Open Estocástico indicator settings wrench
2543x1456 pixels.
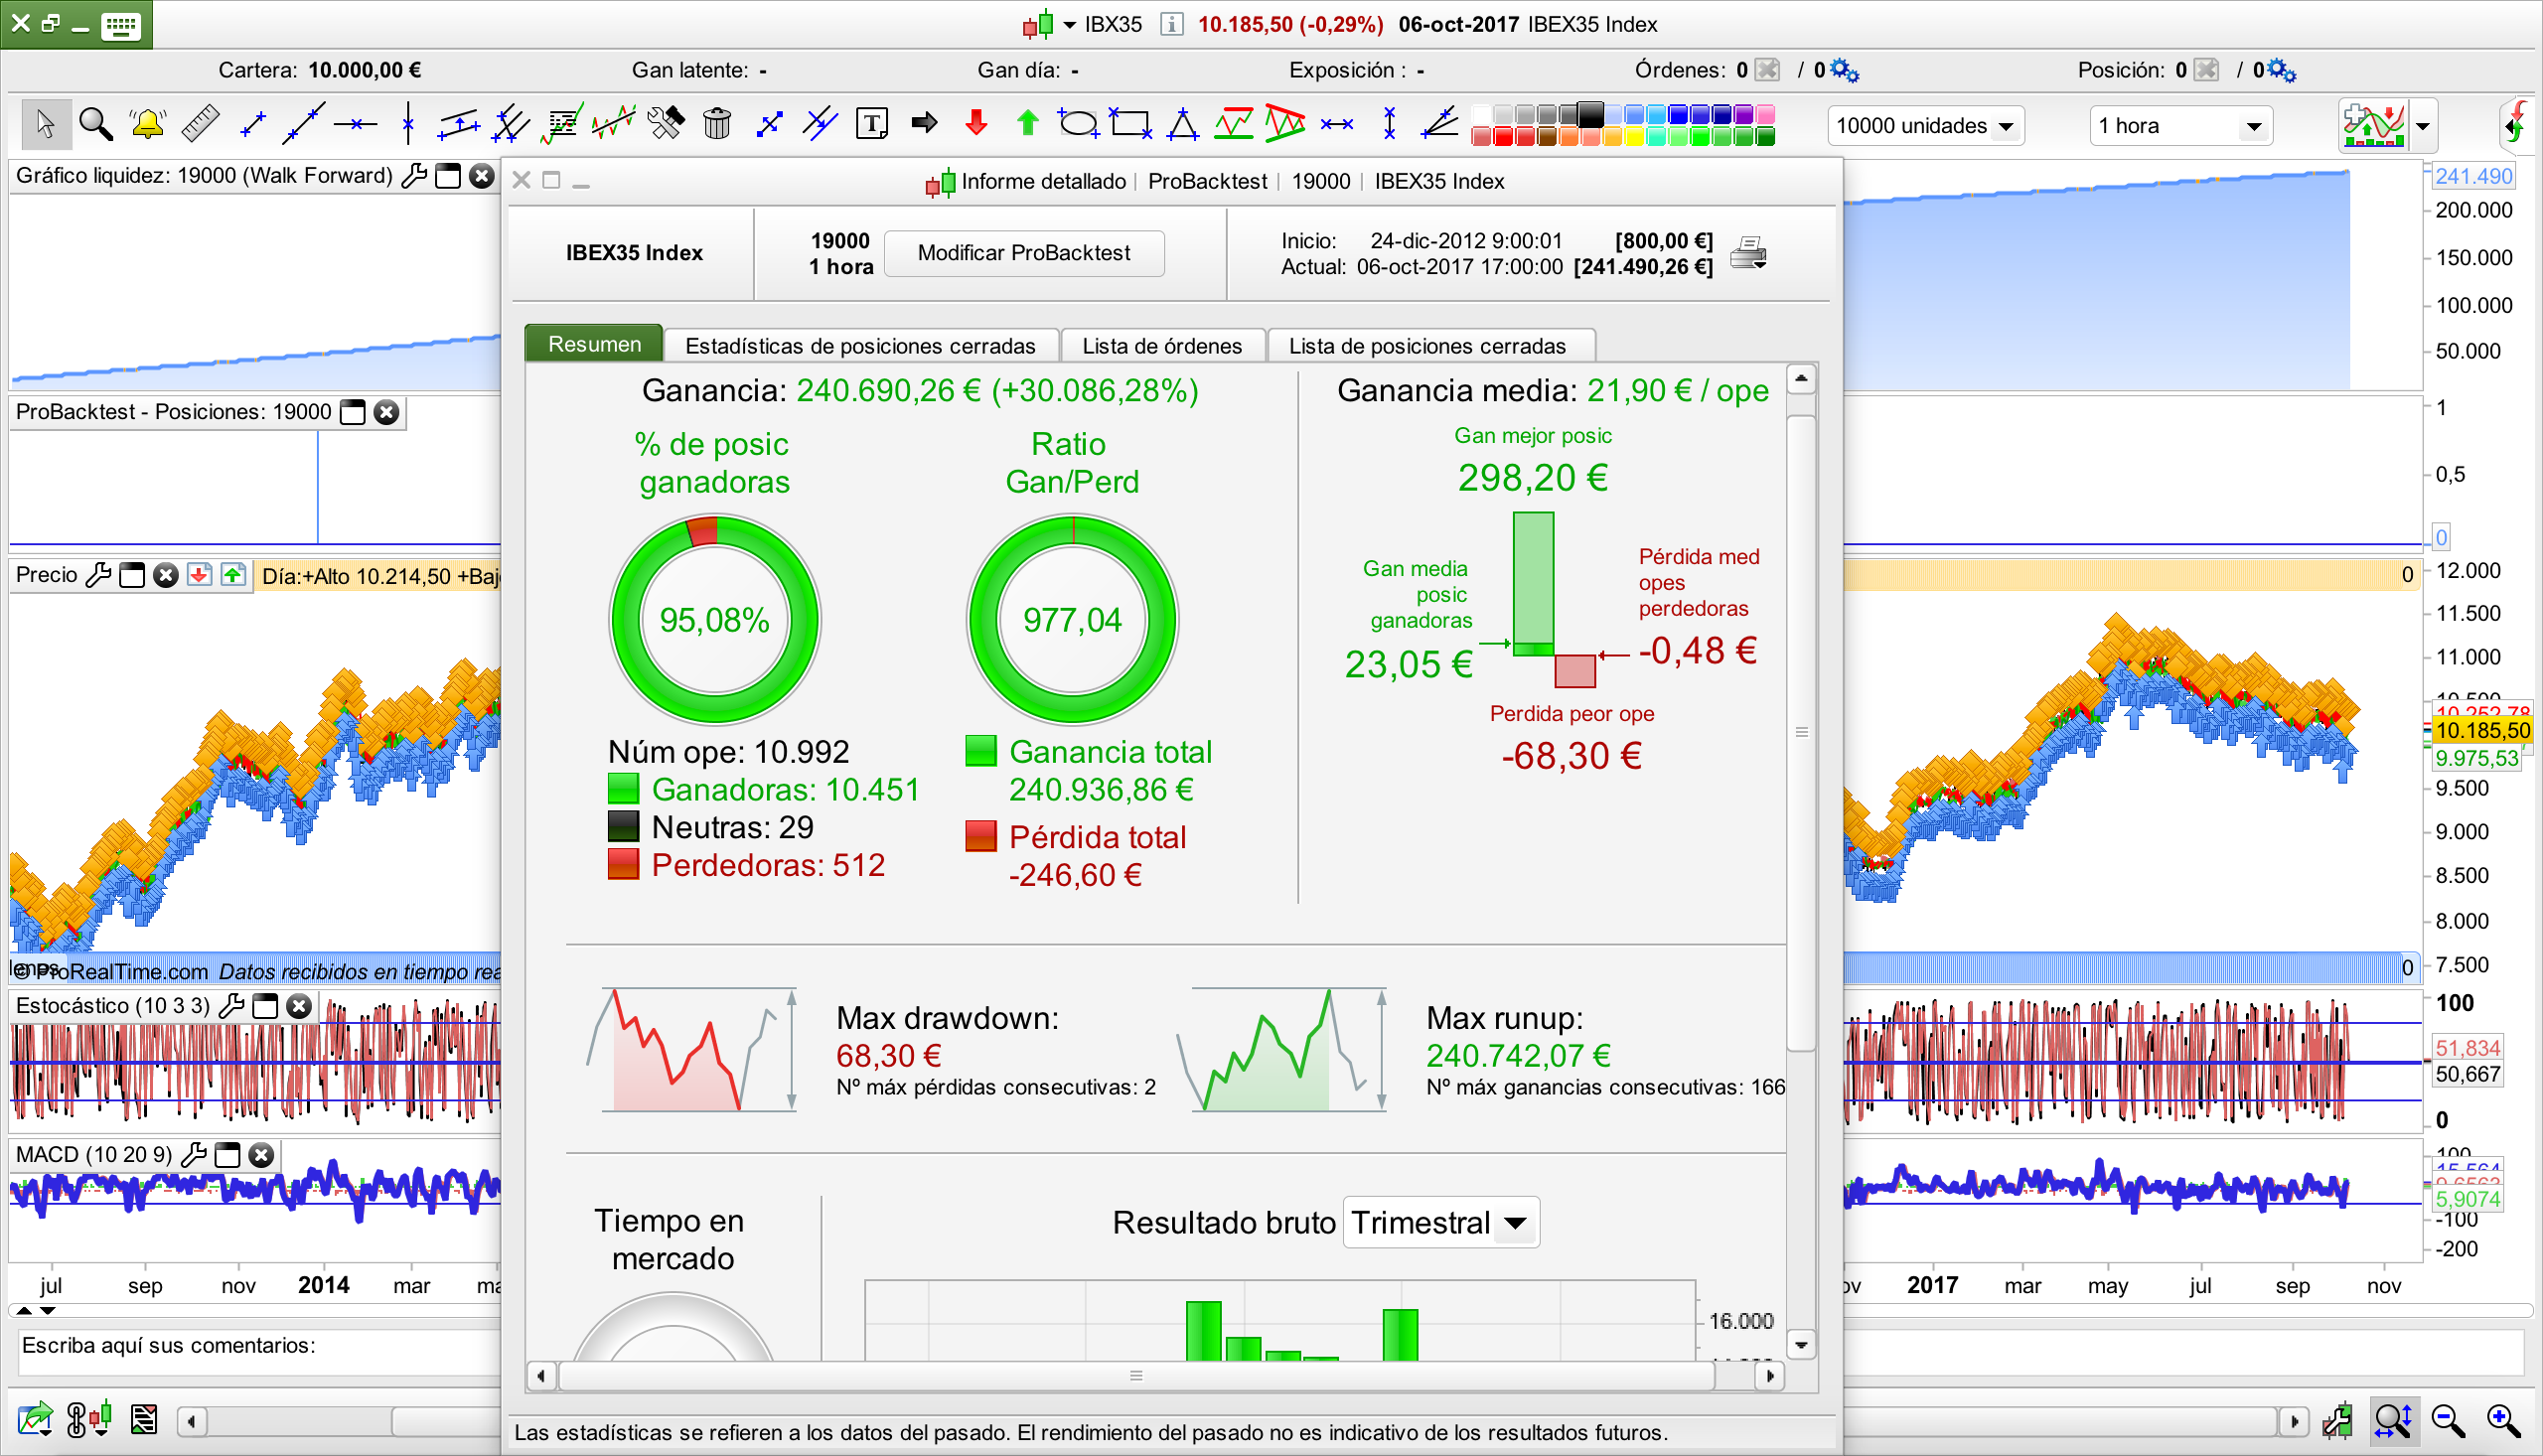(x=231, y=1006)
